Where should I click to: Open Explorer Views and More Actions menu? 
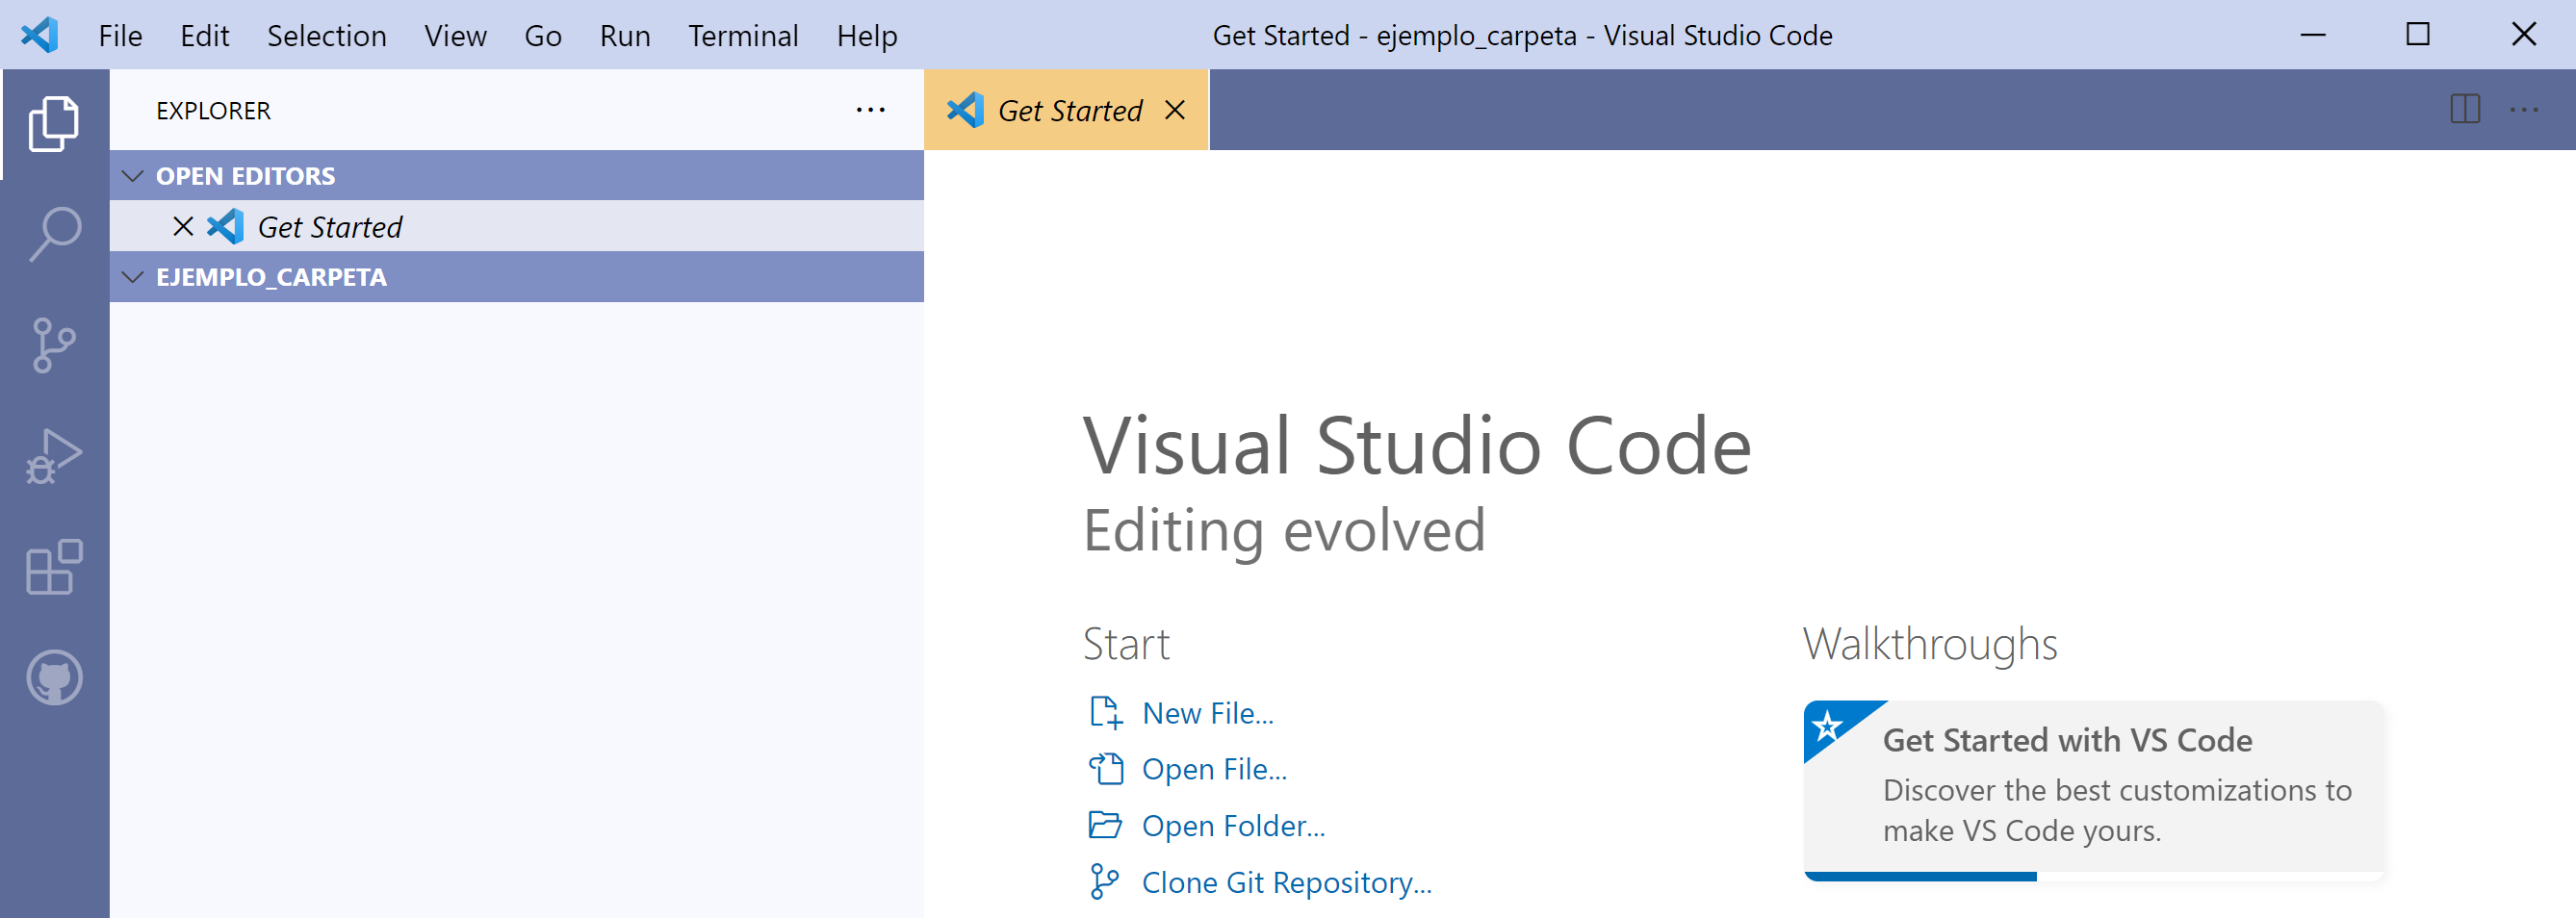[x=870, y=110]
